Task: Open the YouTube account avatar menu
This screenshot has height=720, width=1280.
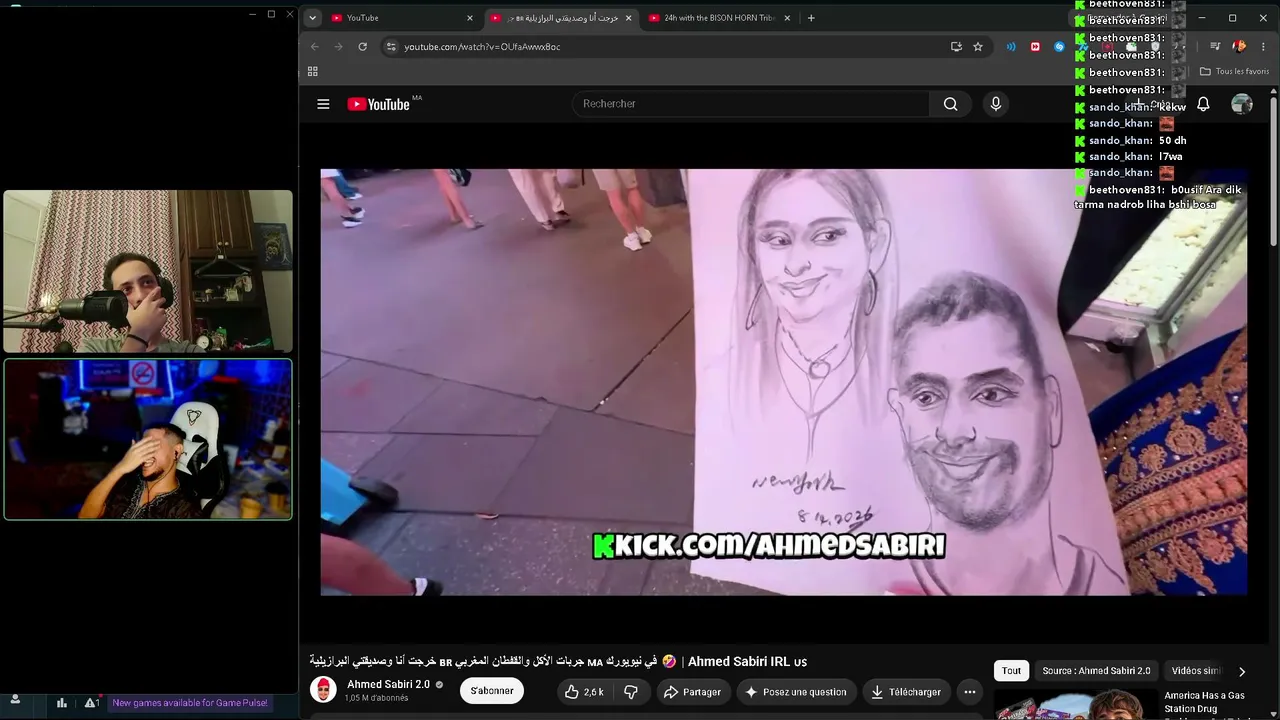Action: coord(1242,104)
